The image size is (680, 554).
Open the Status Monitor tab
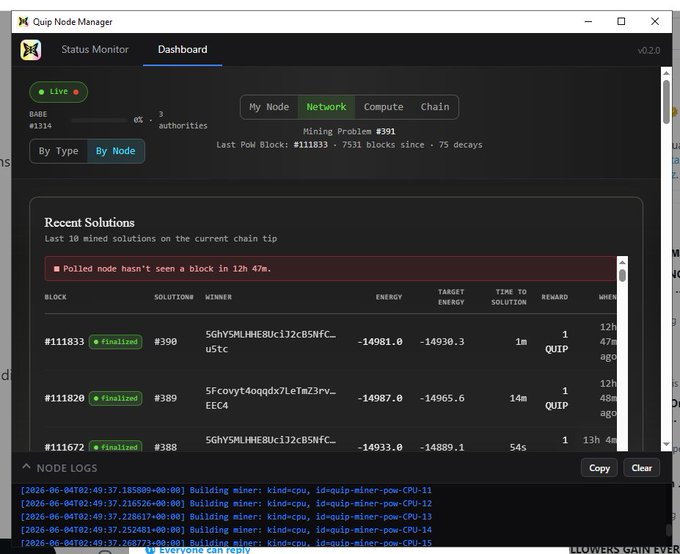click(x=95, y=49)
